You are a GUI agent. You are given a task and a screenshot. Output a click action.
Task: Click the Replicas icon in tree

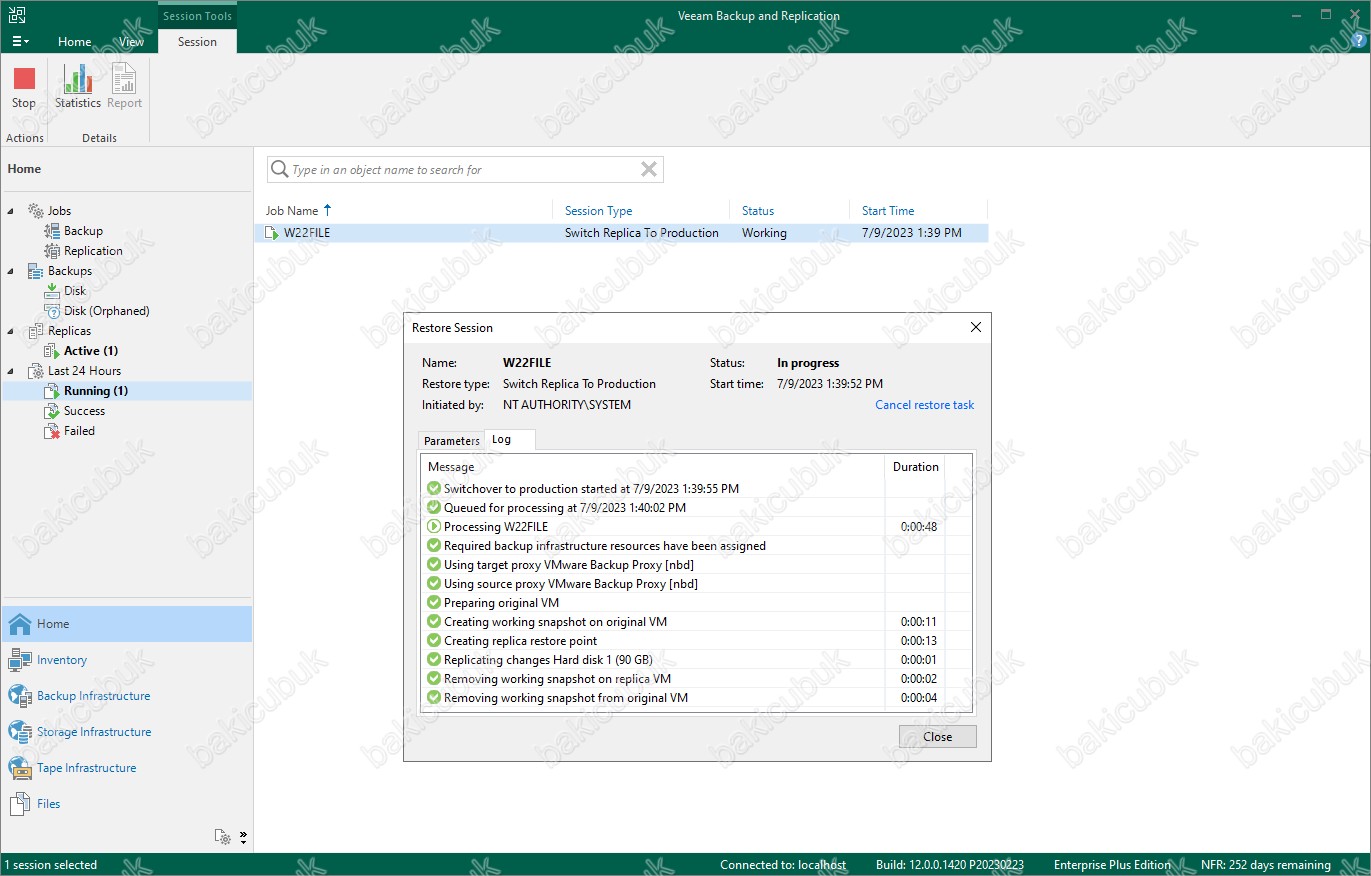(36, 331)
